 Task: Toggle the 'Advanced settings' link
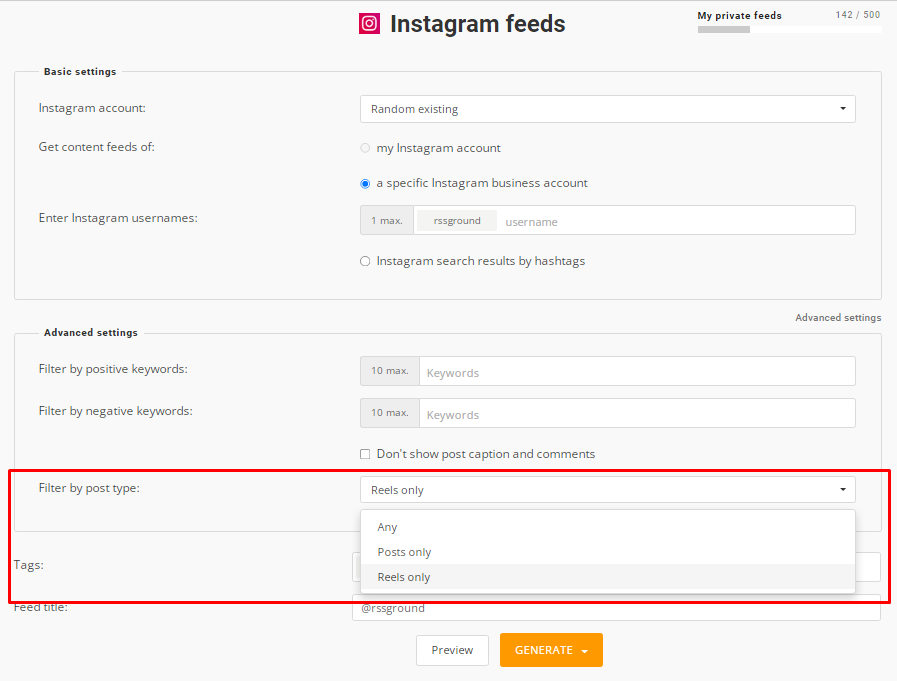pos(838,318)
